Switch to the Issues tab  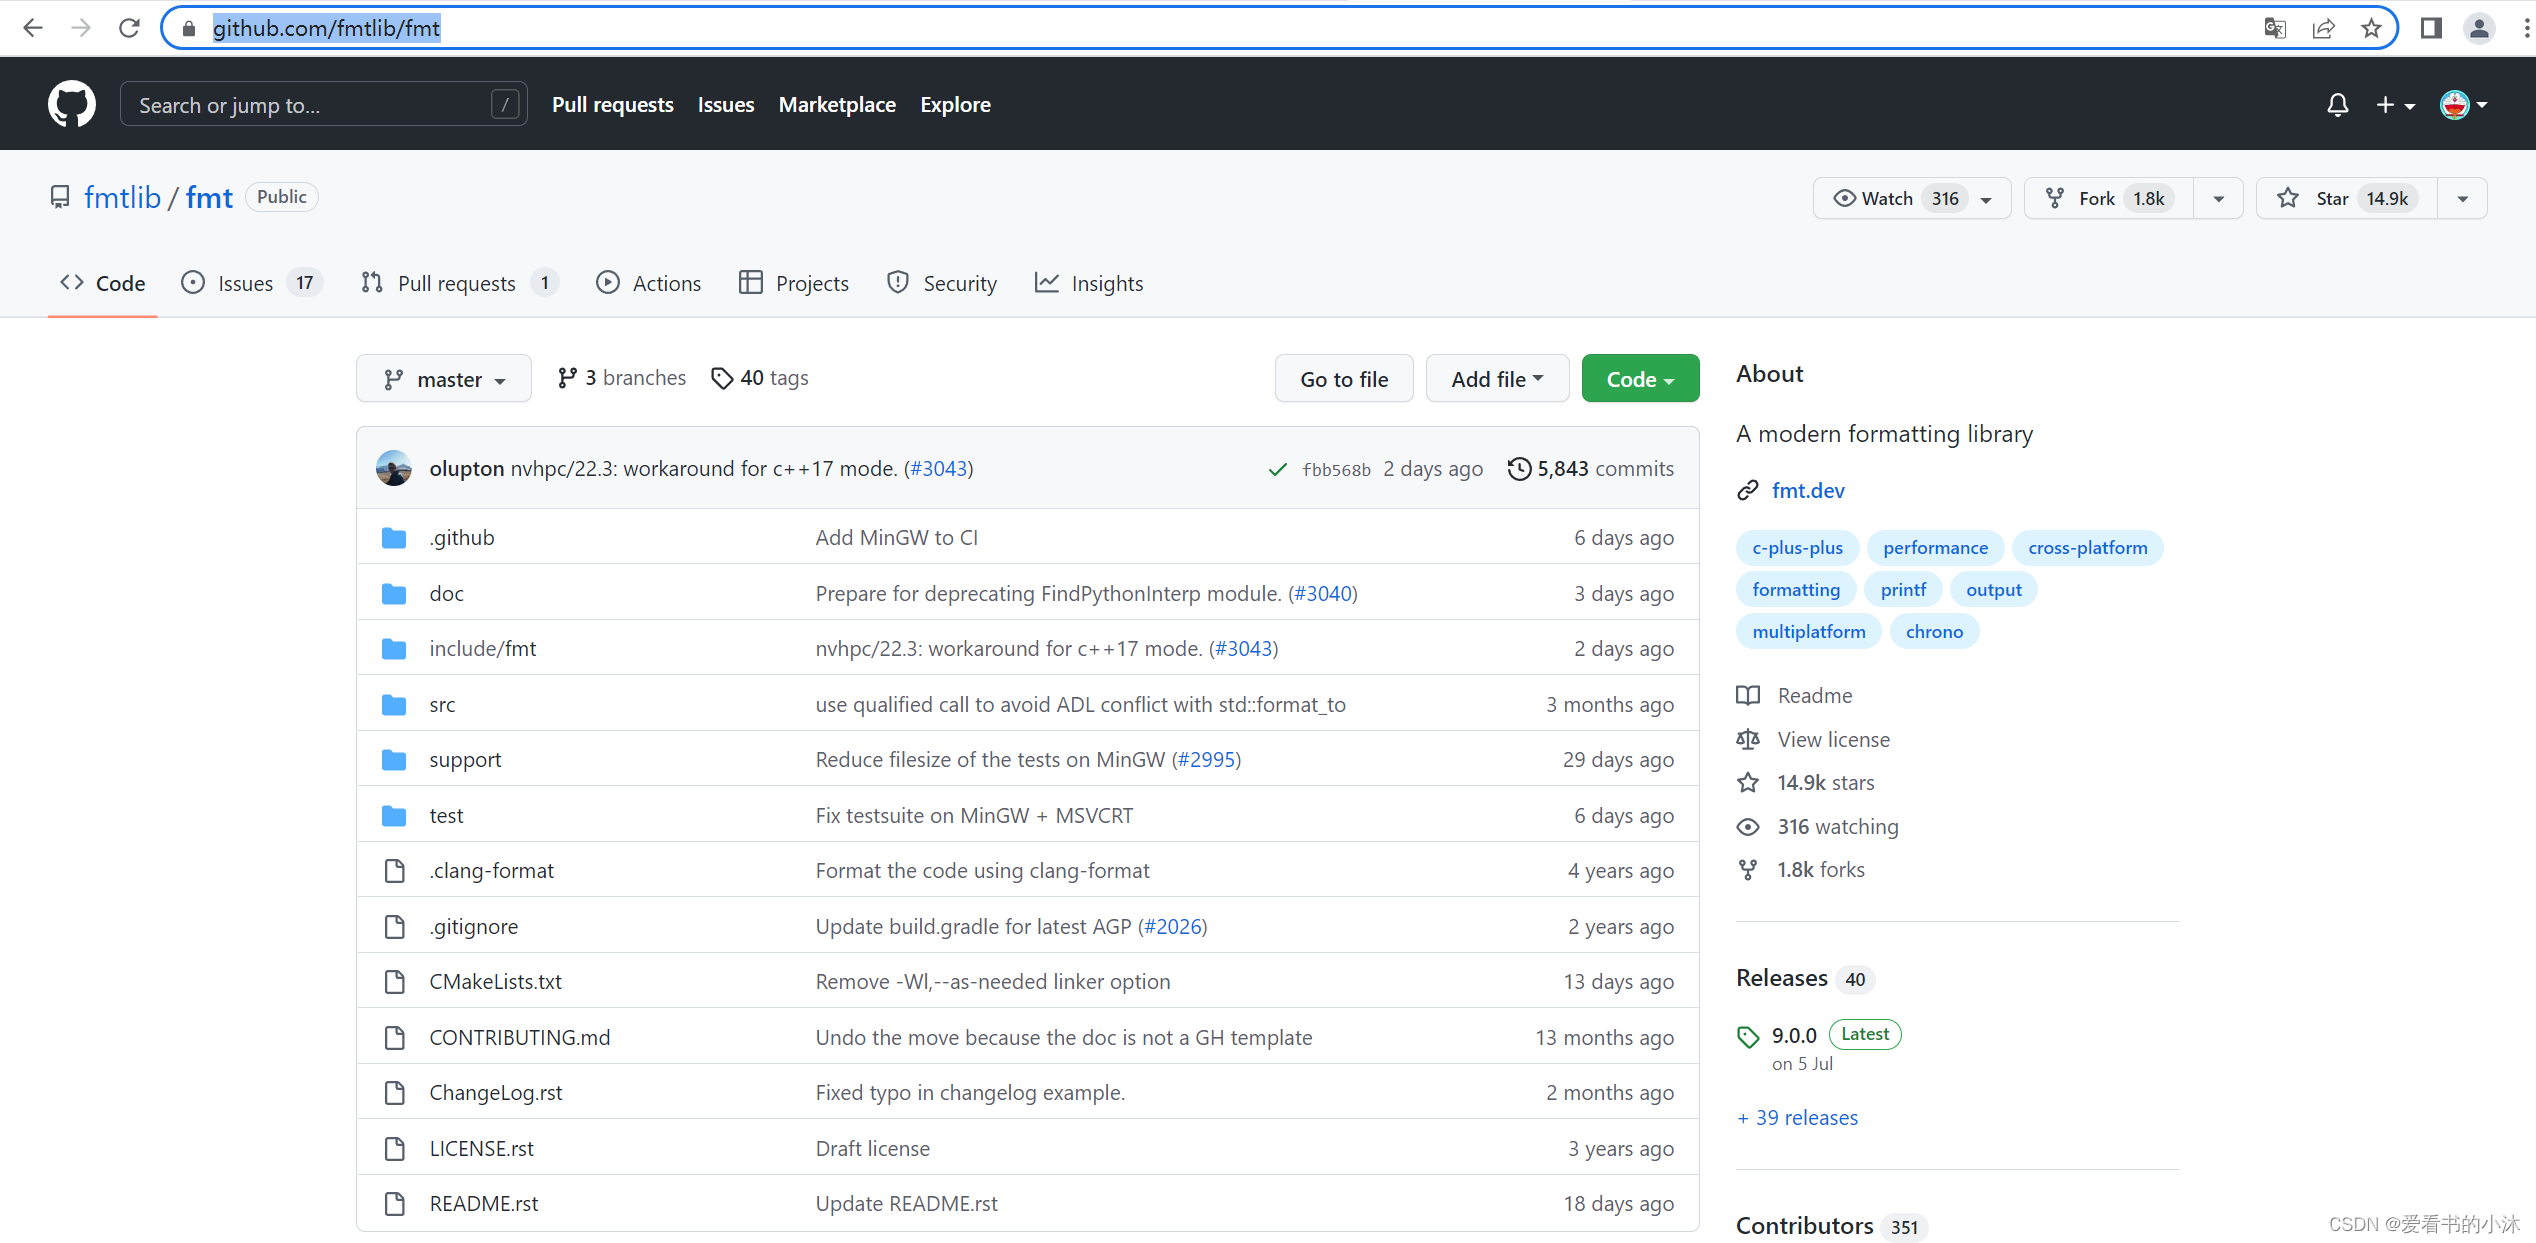pyautogui.click(x=250, y=283)
